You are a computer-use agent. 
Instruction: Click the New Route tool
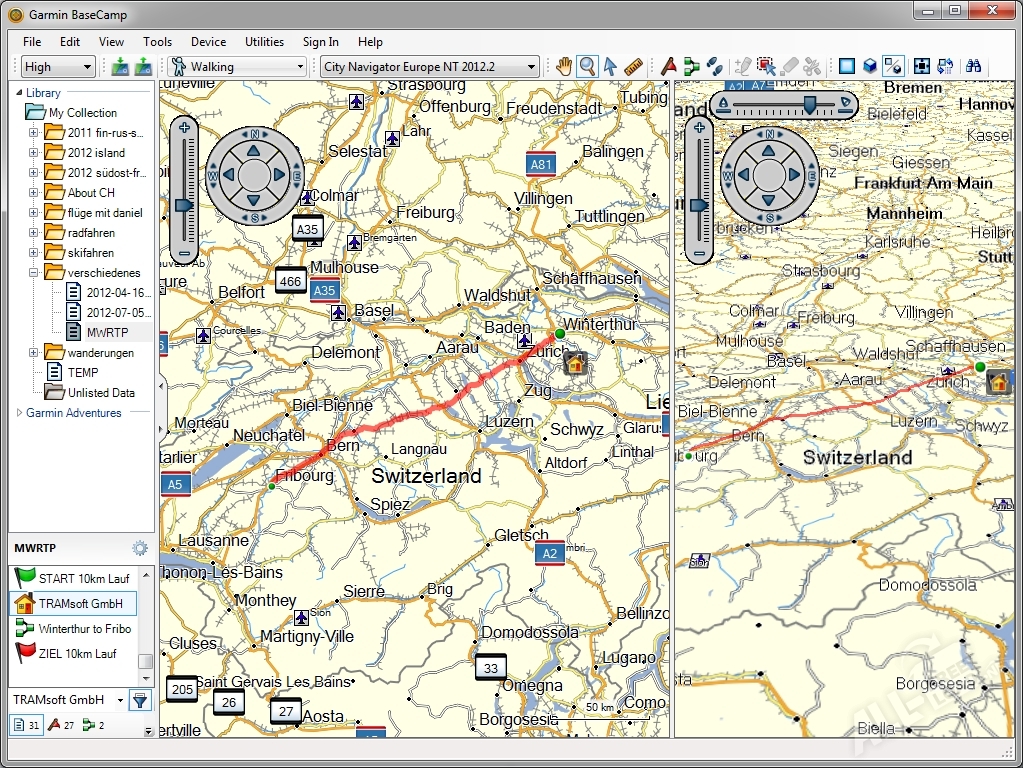(x=692, y=67)
